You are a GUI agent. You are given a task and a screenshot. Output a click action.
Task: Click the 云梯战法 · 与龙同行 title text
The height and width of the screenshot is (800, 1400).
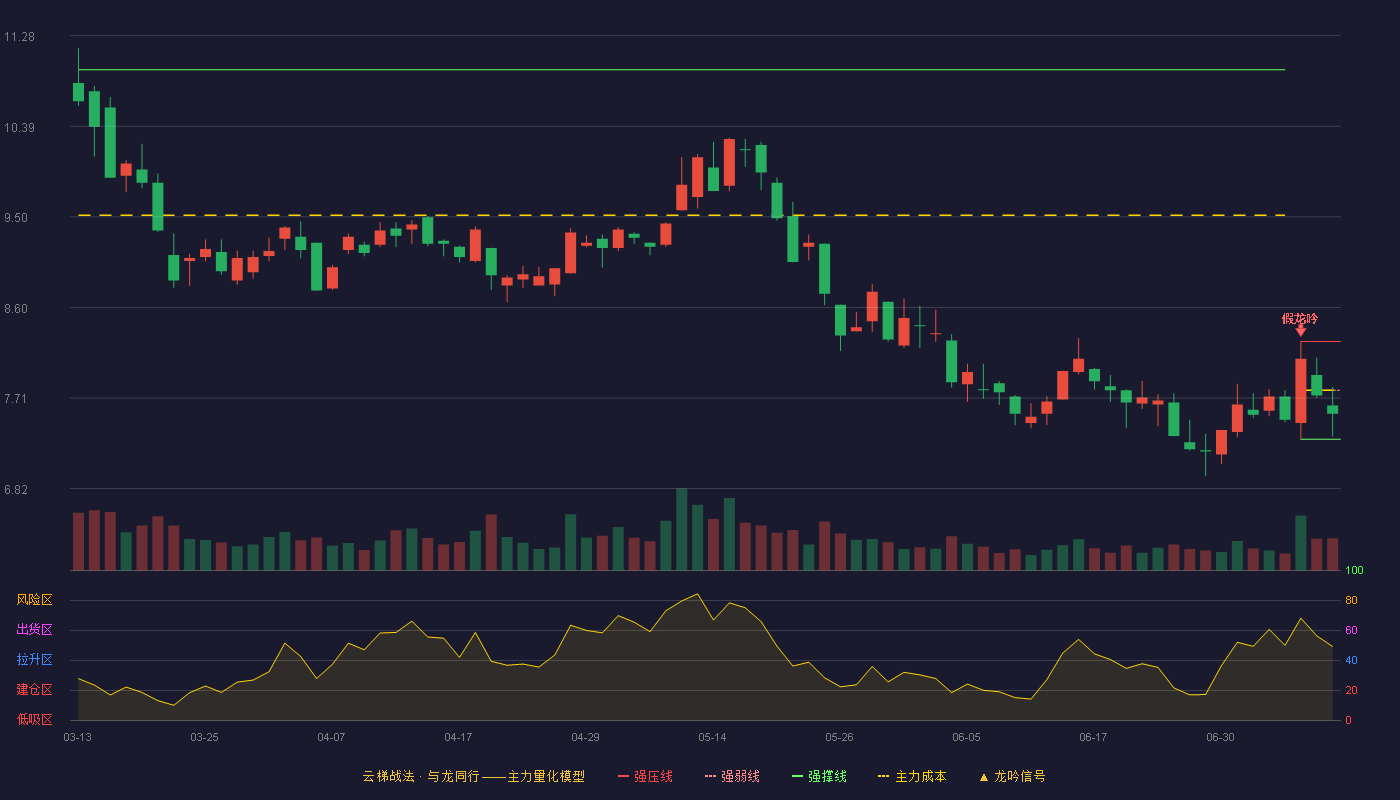421,776
